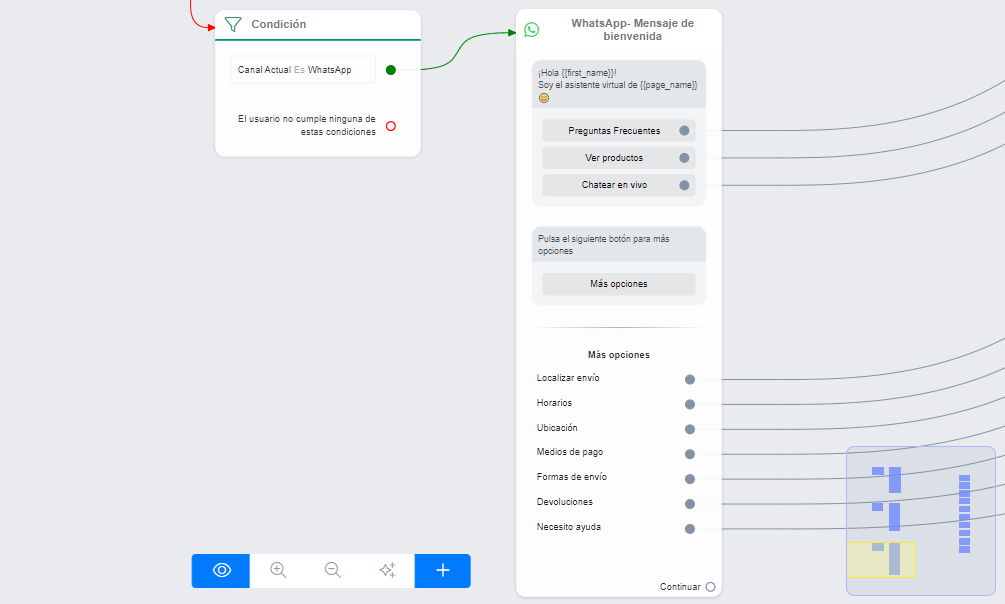Viewport: 1005px width, 604px height.
Task: Click the green connector on WhatsApp condition
Action: (x=391, y=70)
